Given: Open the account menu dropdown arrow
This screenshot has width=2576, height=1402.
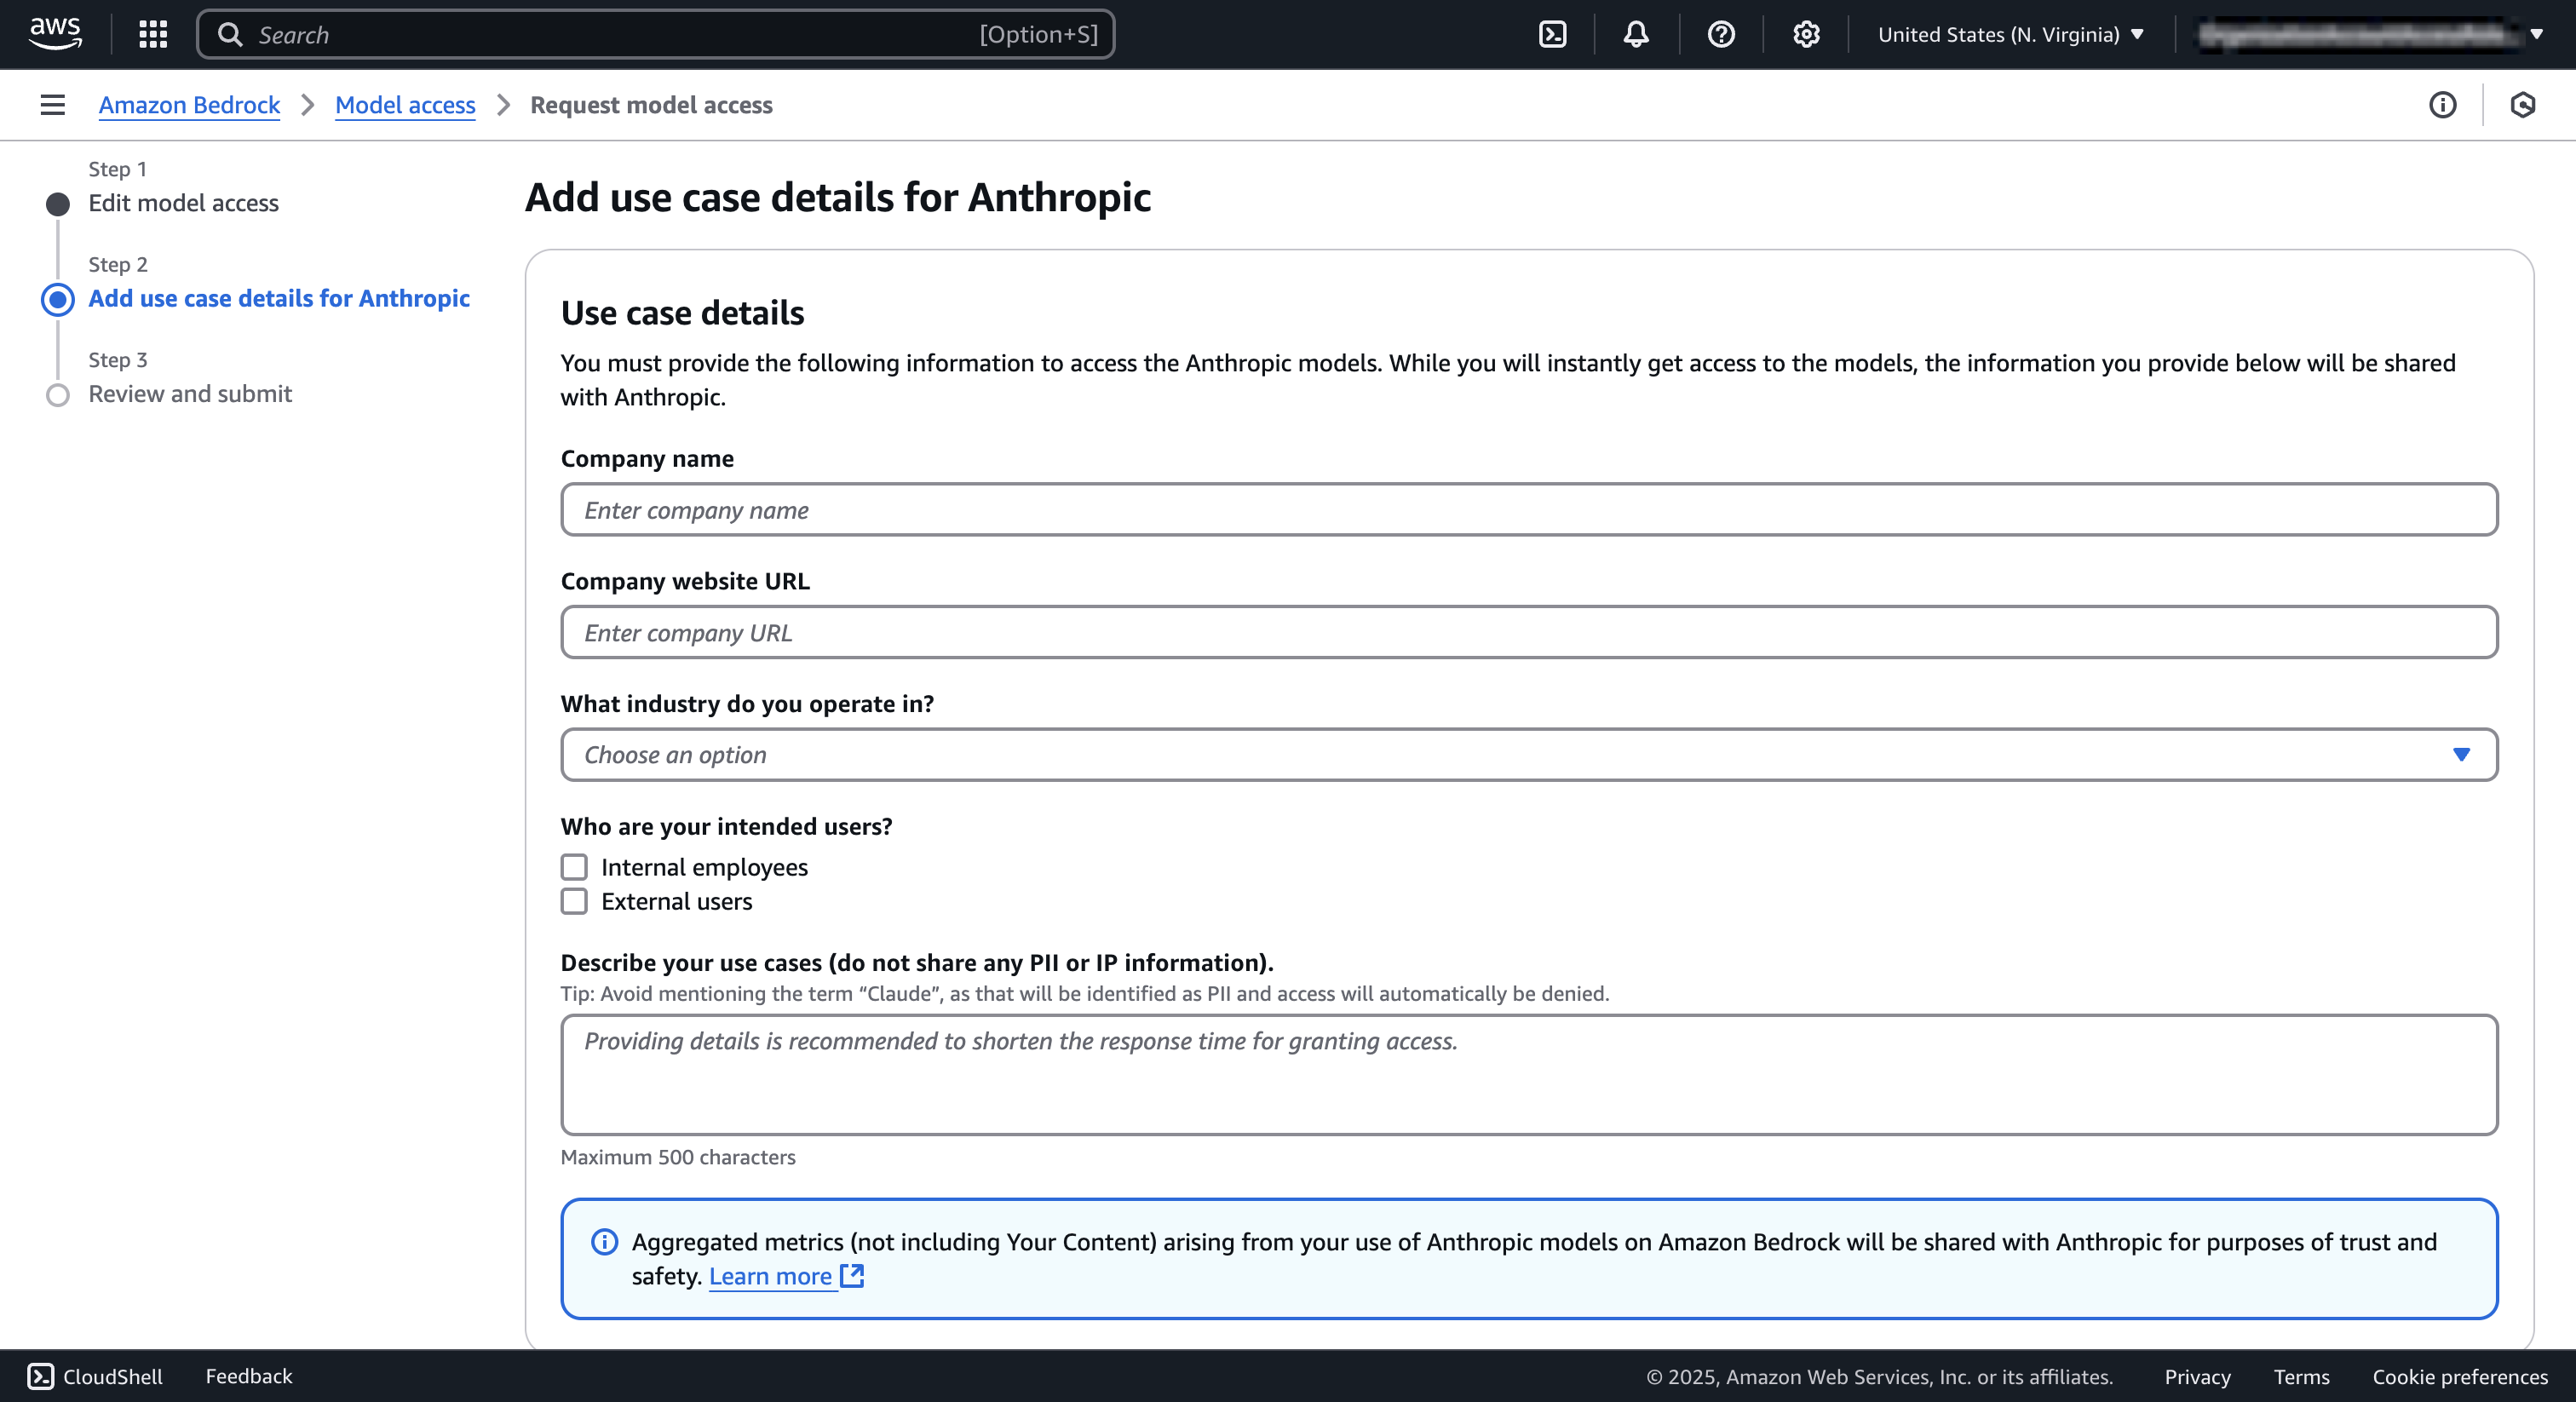Looking at the screenshot, I should (x=2536, y=34).
